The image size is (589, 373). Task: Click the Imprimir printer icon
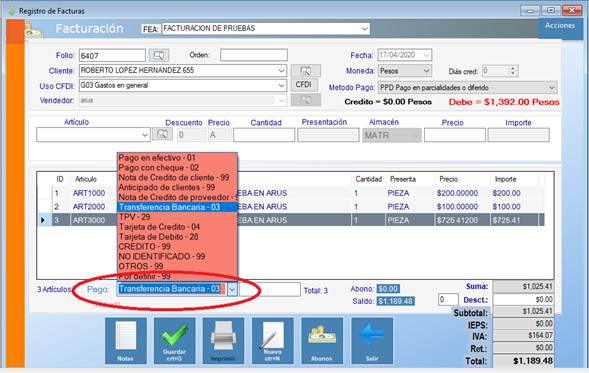click(x=223, y=341)
